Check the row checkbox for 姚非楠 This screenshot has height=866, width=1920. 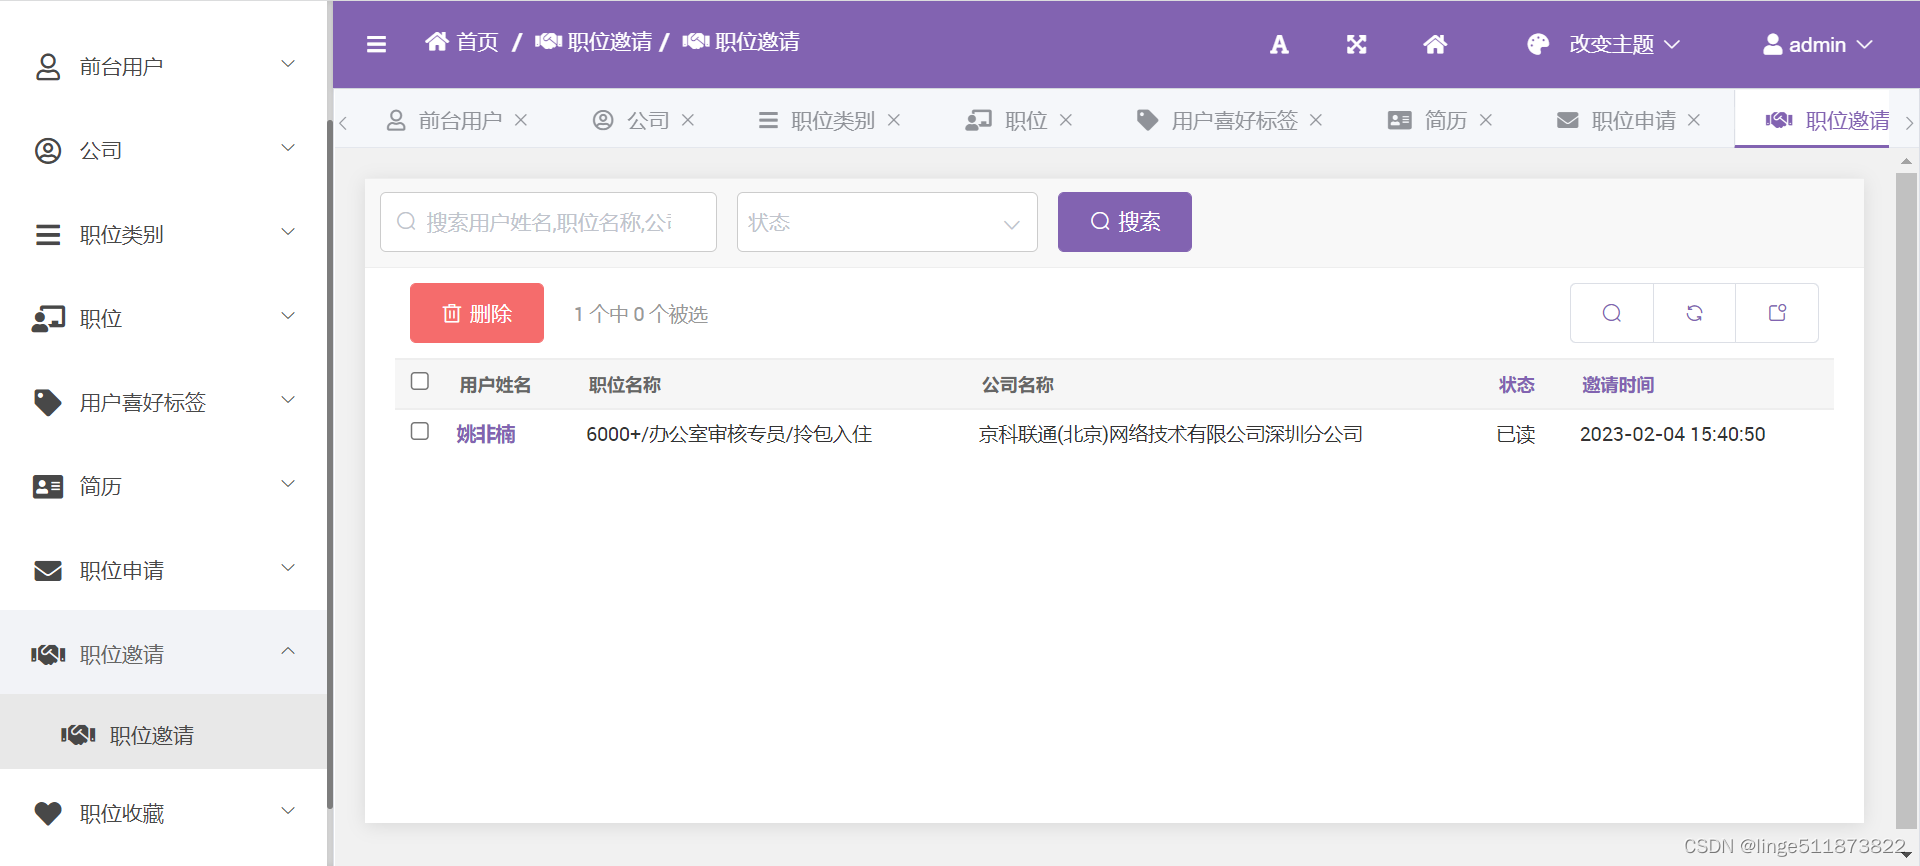tap(420, 431)
